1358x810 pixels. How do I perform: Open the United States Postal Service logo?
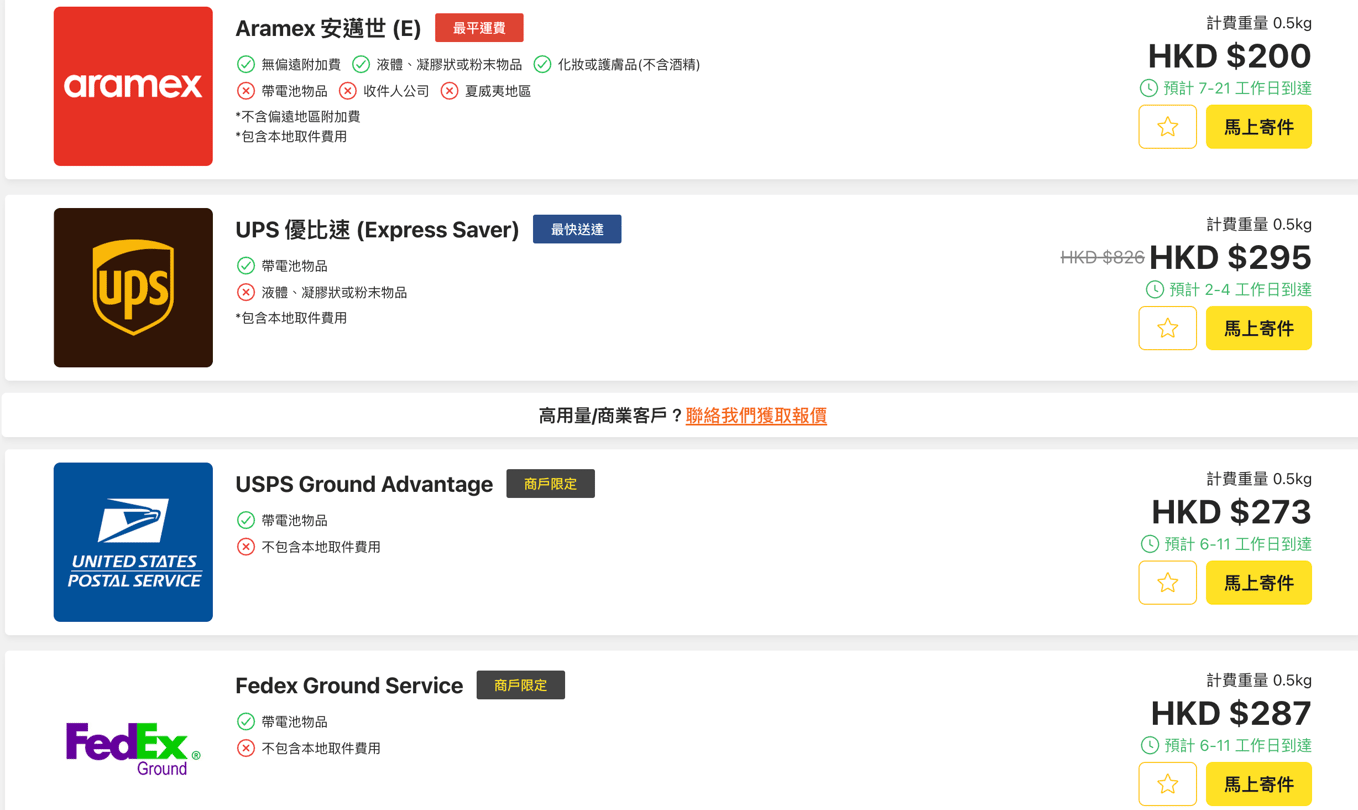pyautogui.click(x=133, y=542)
